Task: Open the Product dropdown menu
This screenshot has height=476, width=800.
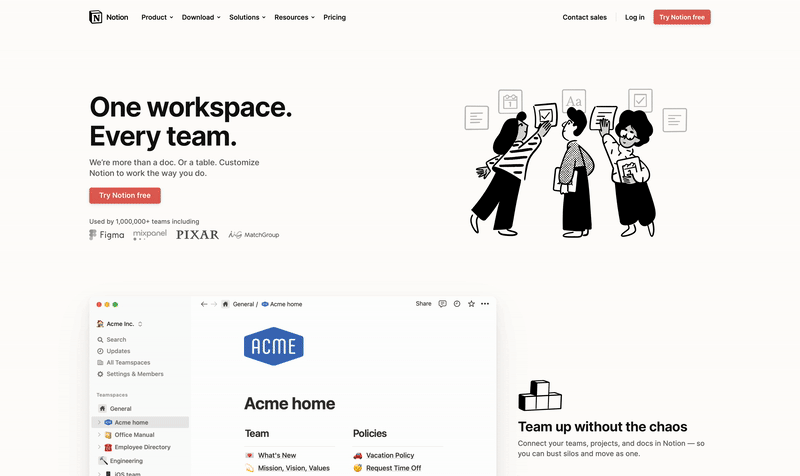Action: coord(157,17)
